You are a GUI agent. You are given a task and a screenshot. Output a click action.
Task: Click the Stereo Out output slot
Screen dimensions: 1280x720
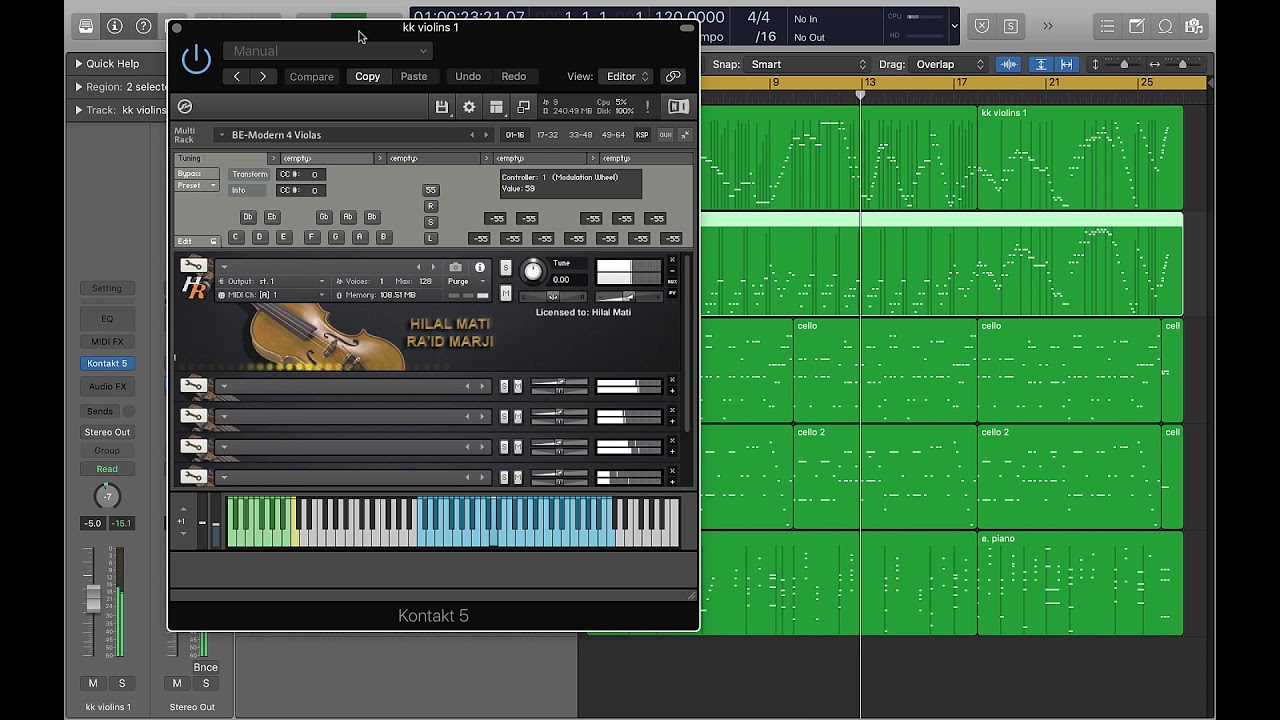(107, 432)
